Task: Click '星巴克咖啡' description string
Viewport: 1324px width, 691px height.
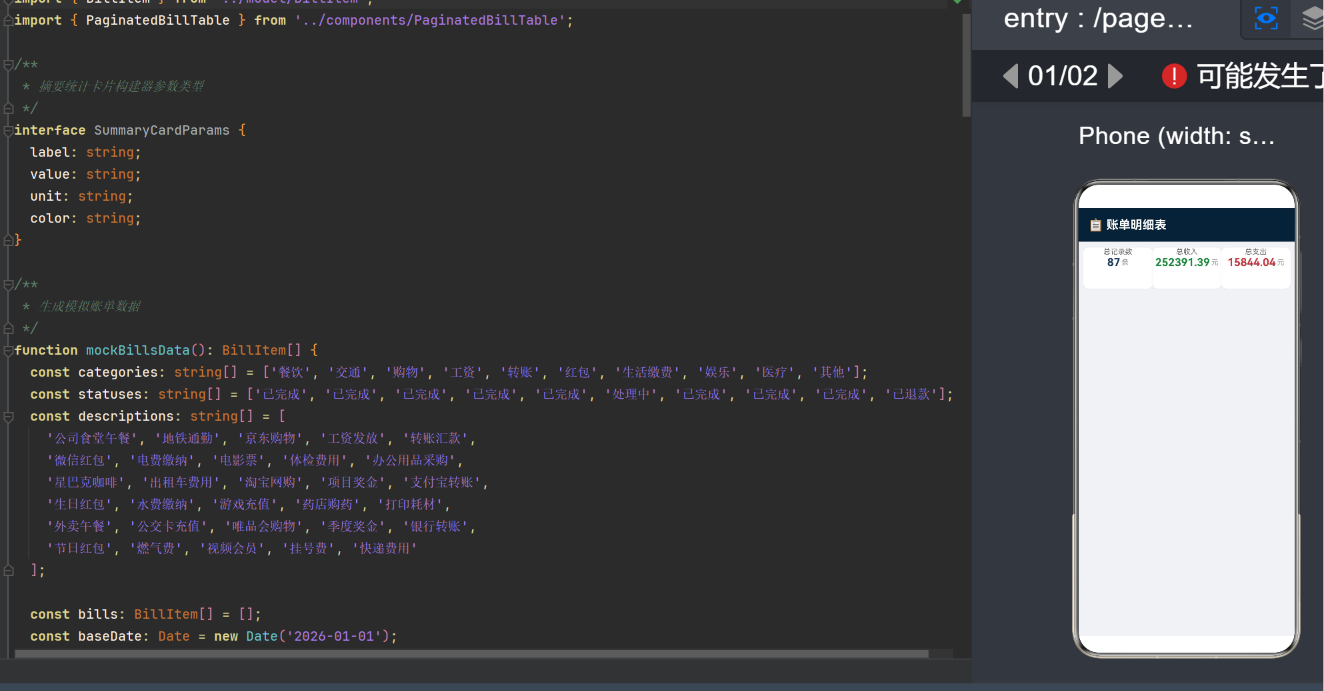Action: tap(87, 482)
